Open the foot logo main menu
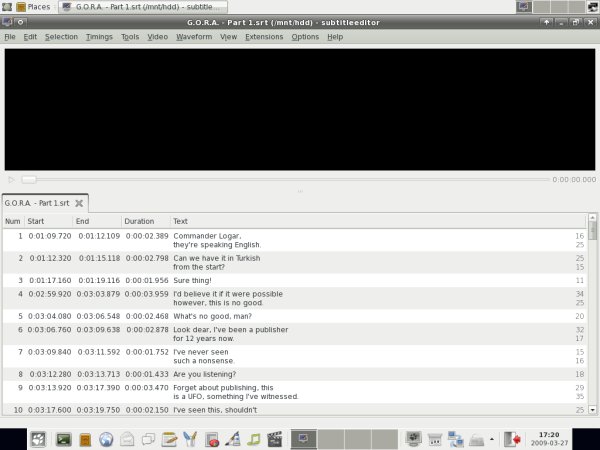Viewport: 600px width, 450px height. (x=38, y=439)
